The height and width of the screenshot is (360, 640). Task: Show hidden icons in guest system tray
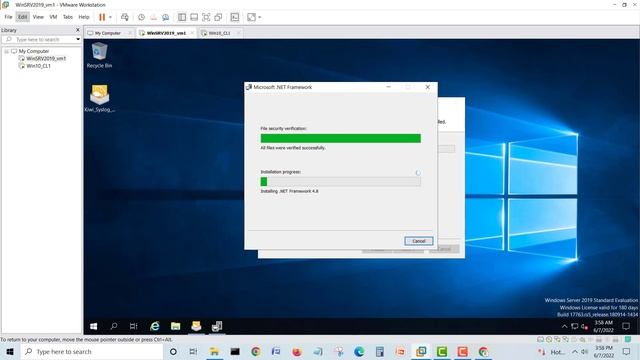[564, 327]
